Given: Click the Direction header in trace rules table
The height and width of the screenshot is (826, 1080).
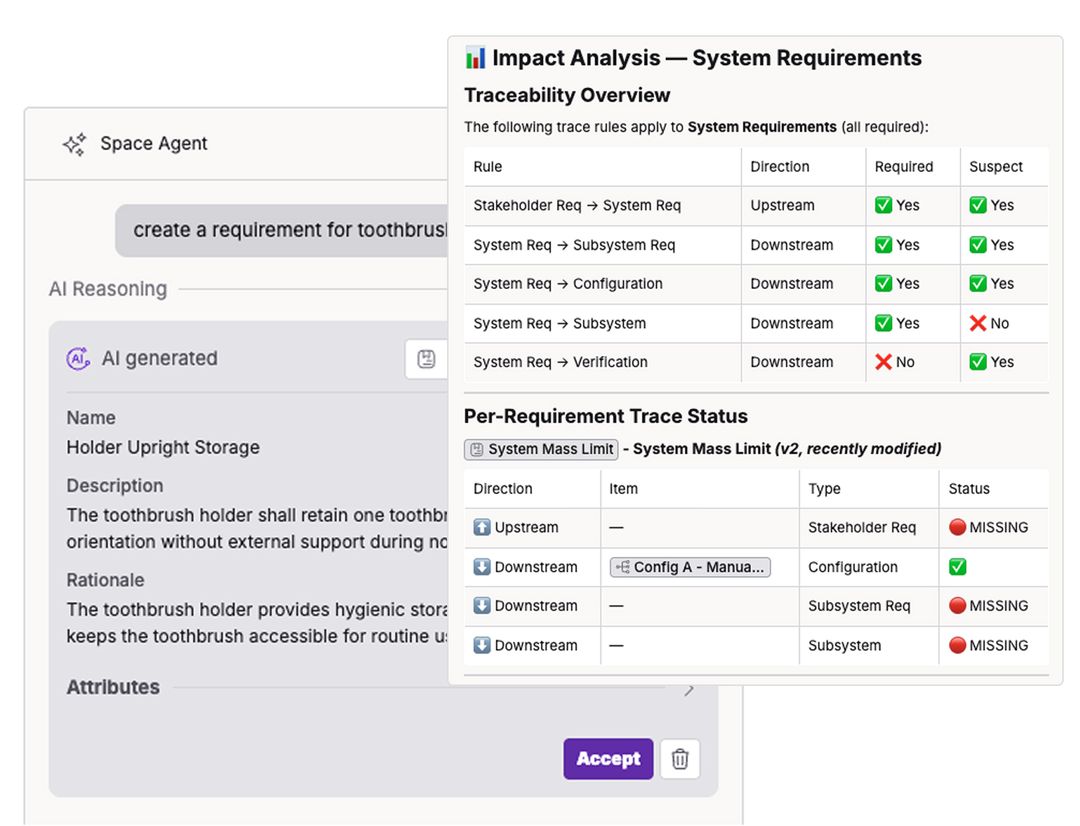Looking at the screenshot, I should (x=780, y=167).
